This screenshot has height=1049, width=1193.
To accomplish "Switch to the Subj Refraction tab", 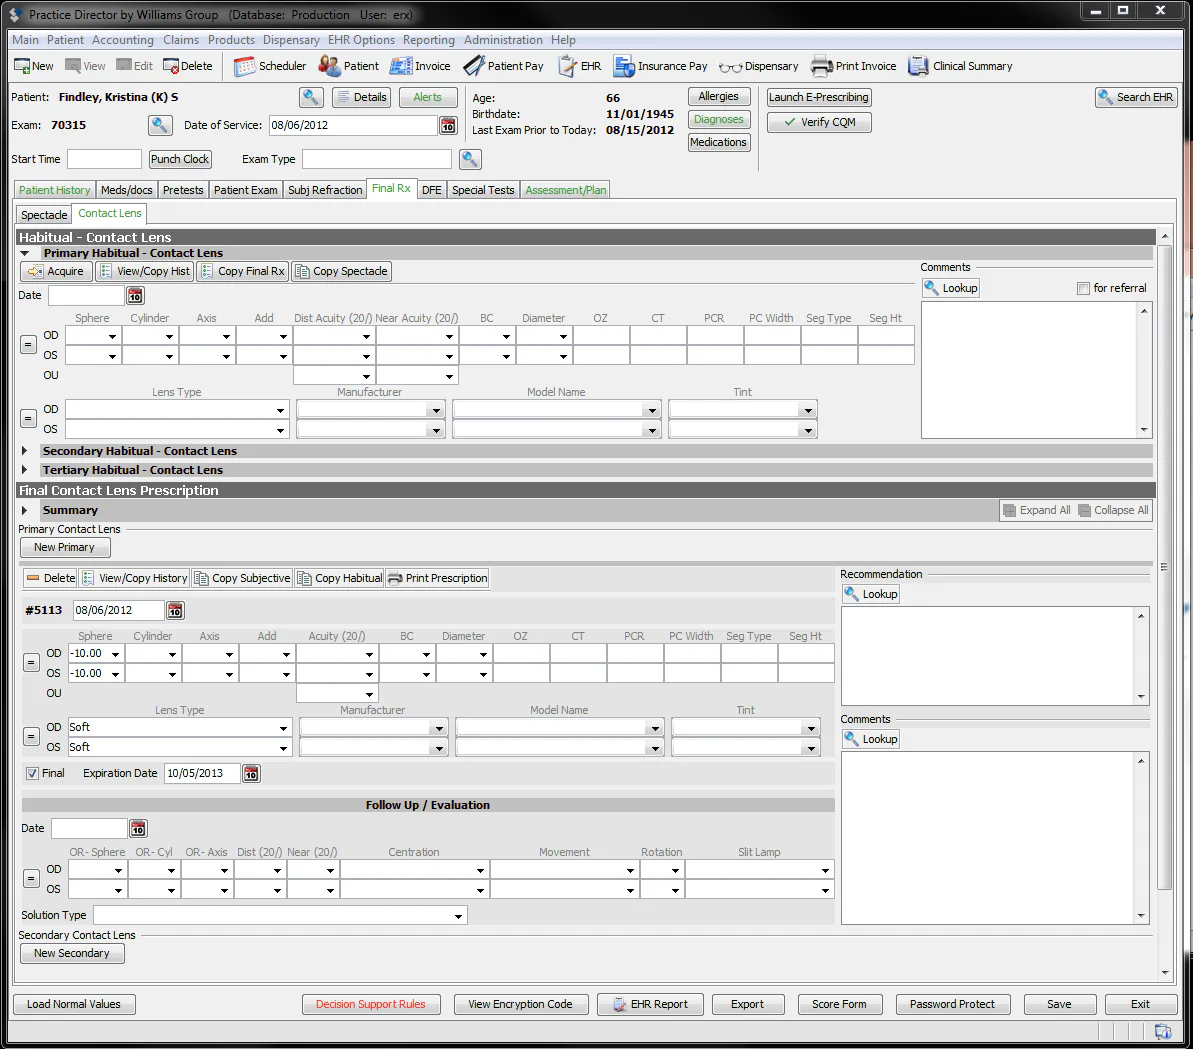I will (325, 190).
